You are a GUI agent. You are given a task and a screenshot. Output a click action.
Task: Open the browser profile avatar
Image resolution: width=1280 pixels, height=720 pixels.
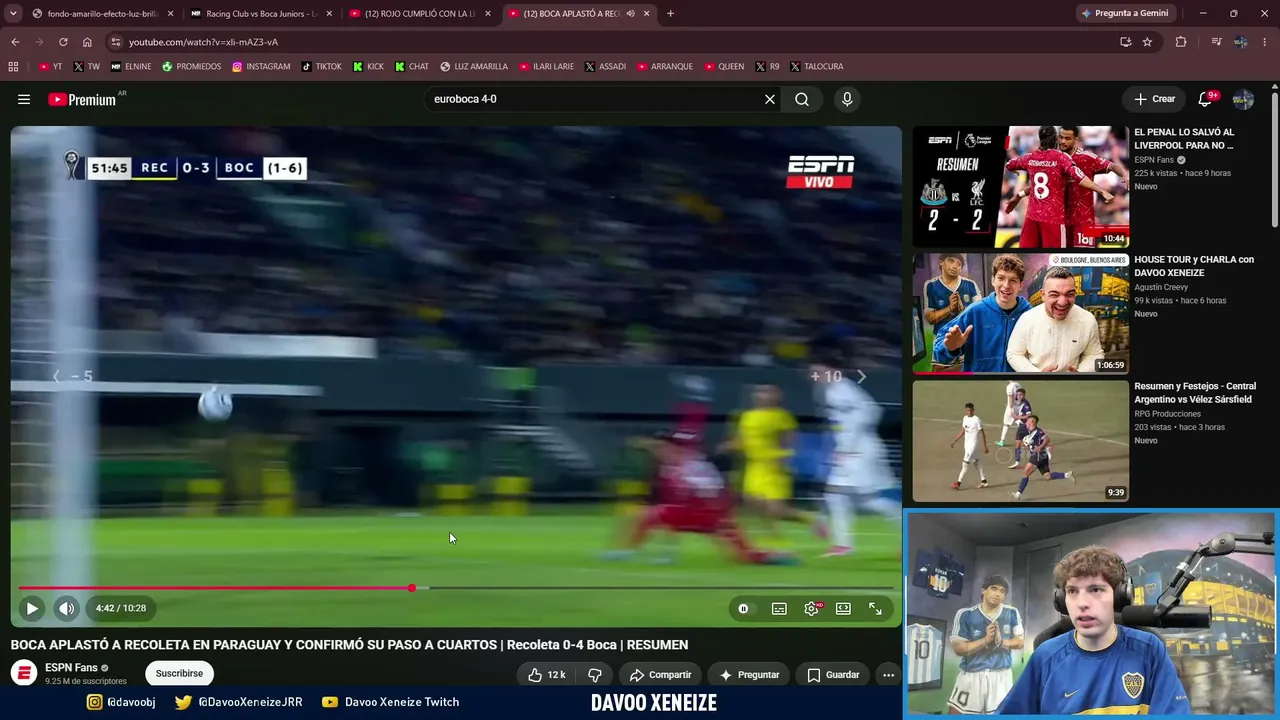(x=1240, y=42)
